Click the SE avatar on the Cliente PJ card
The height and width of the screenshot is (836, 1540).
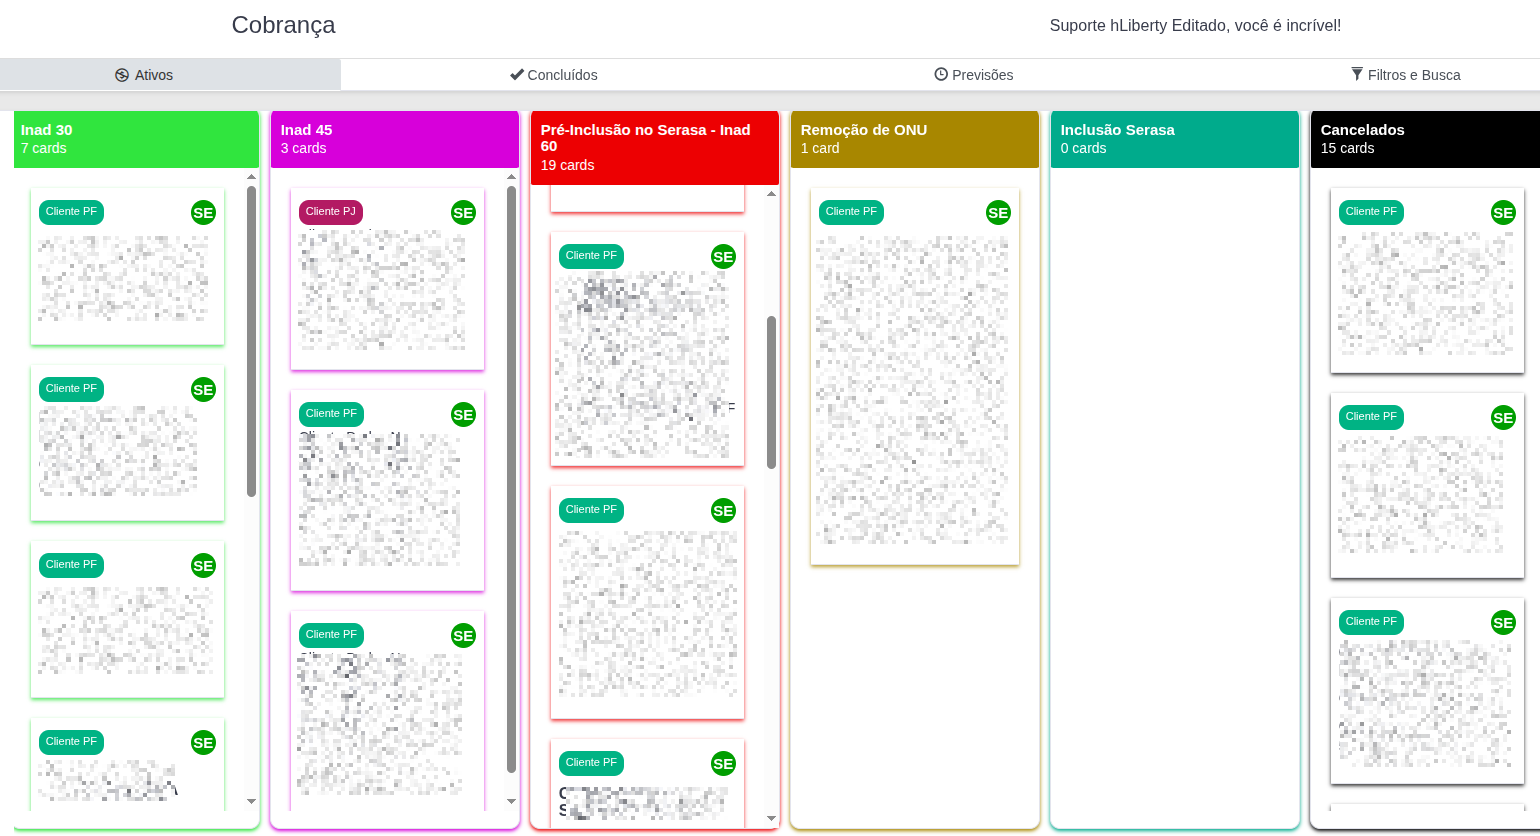point(463,212)
